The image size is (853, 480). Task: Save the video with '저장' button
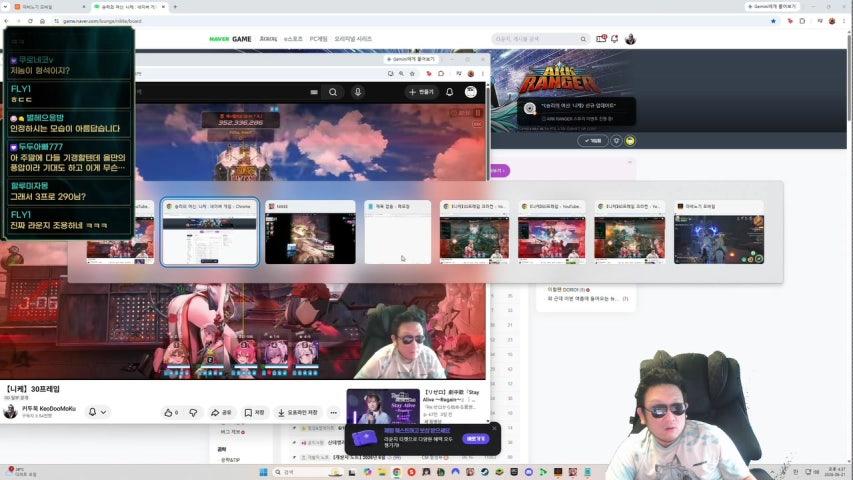254,413
